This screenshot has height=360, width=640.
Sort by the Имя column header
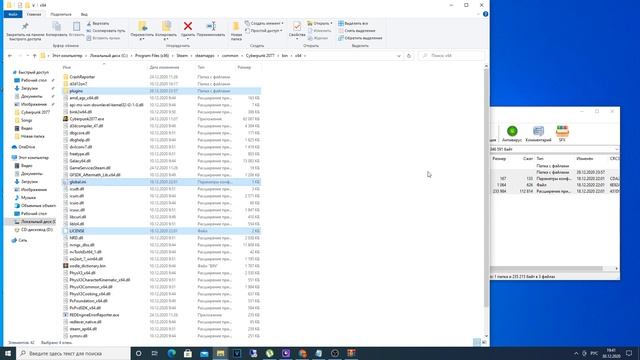[x=67, y=67]
